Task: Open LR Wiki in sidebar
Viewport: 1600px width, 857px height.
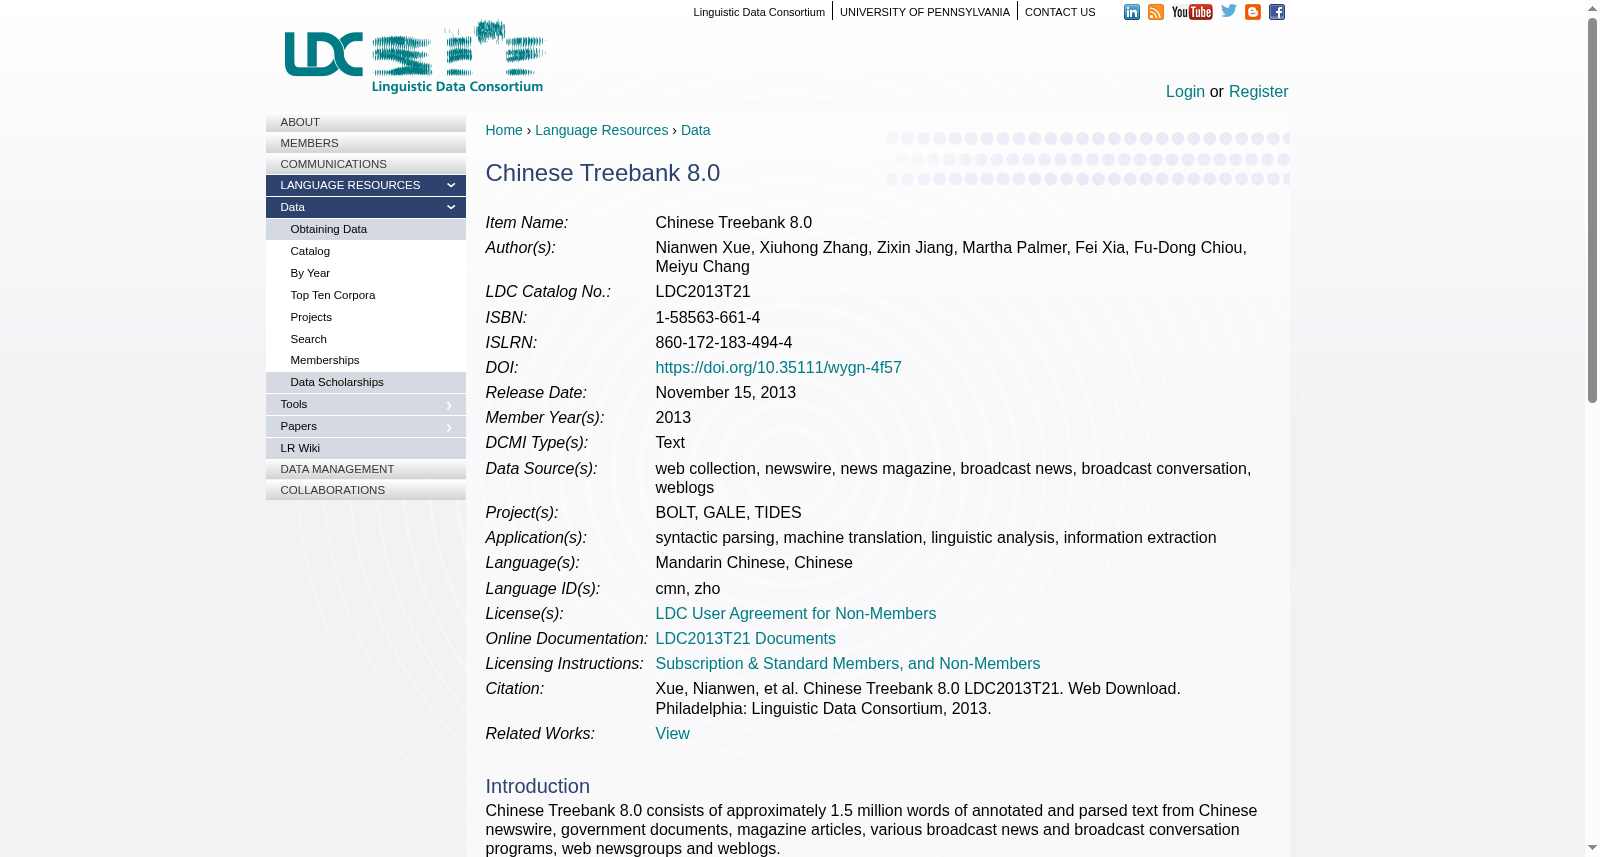Action: (366, 448)
